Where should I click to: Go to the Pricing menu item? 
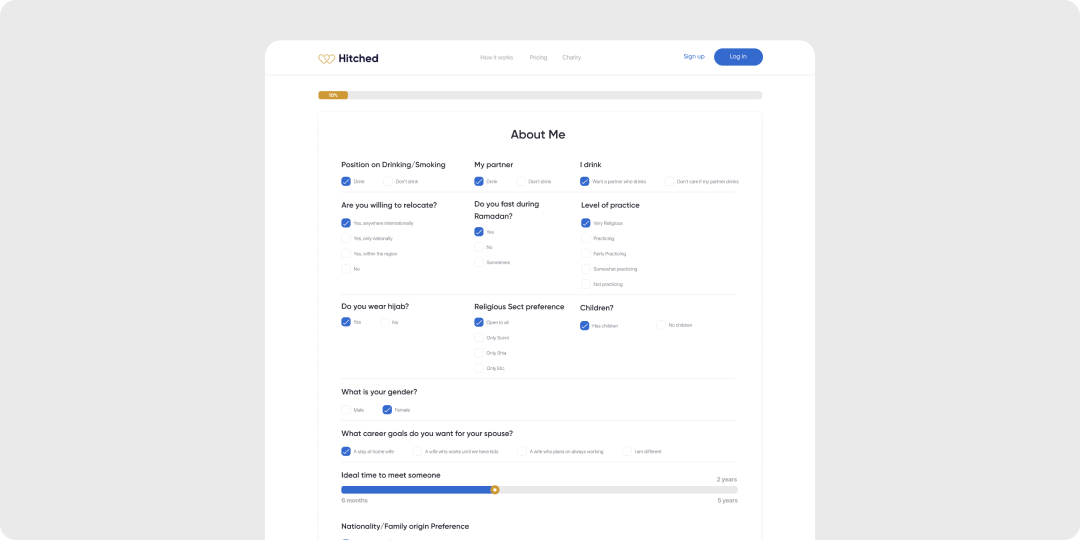pyautogui.click(x=538, y=58)
